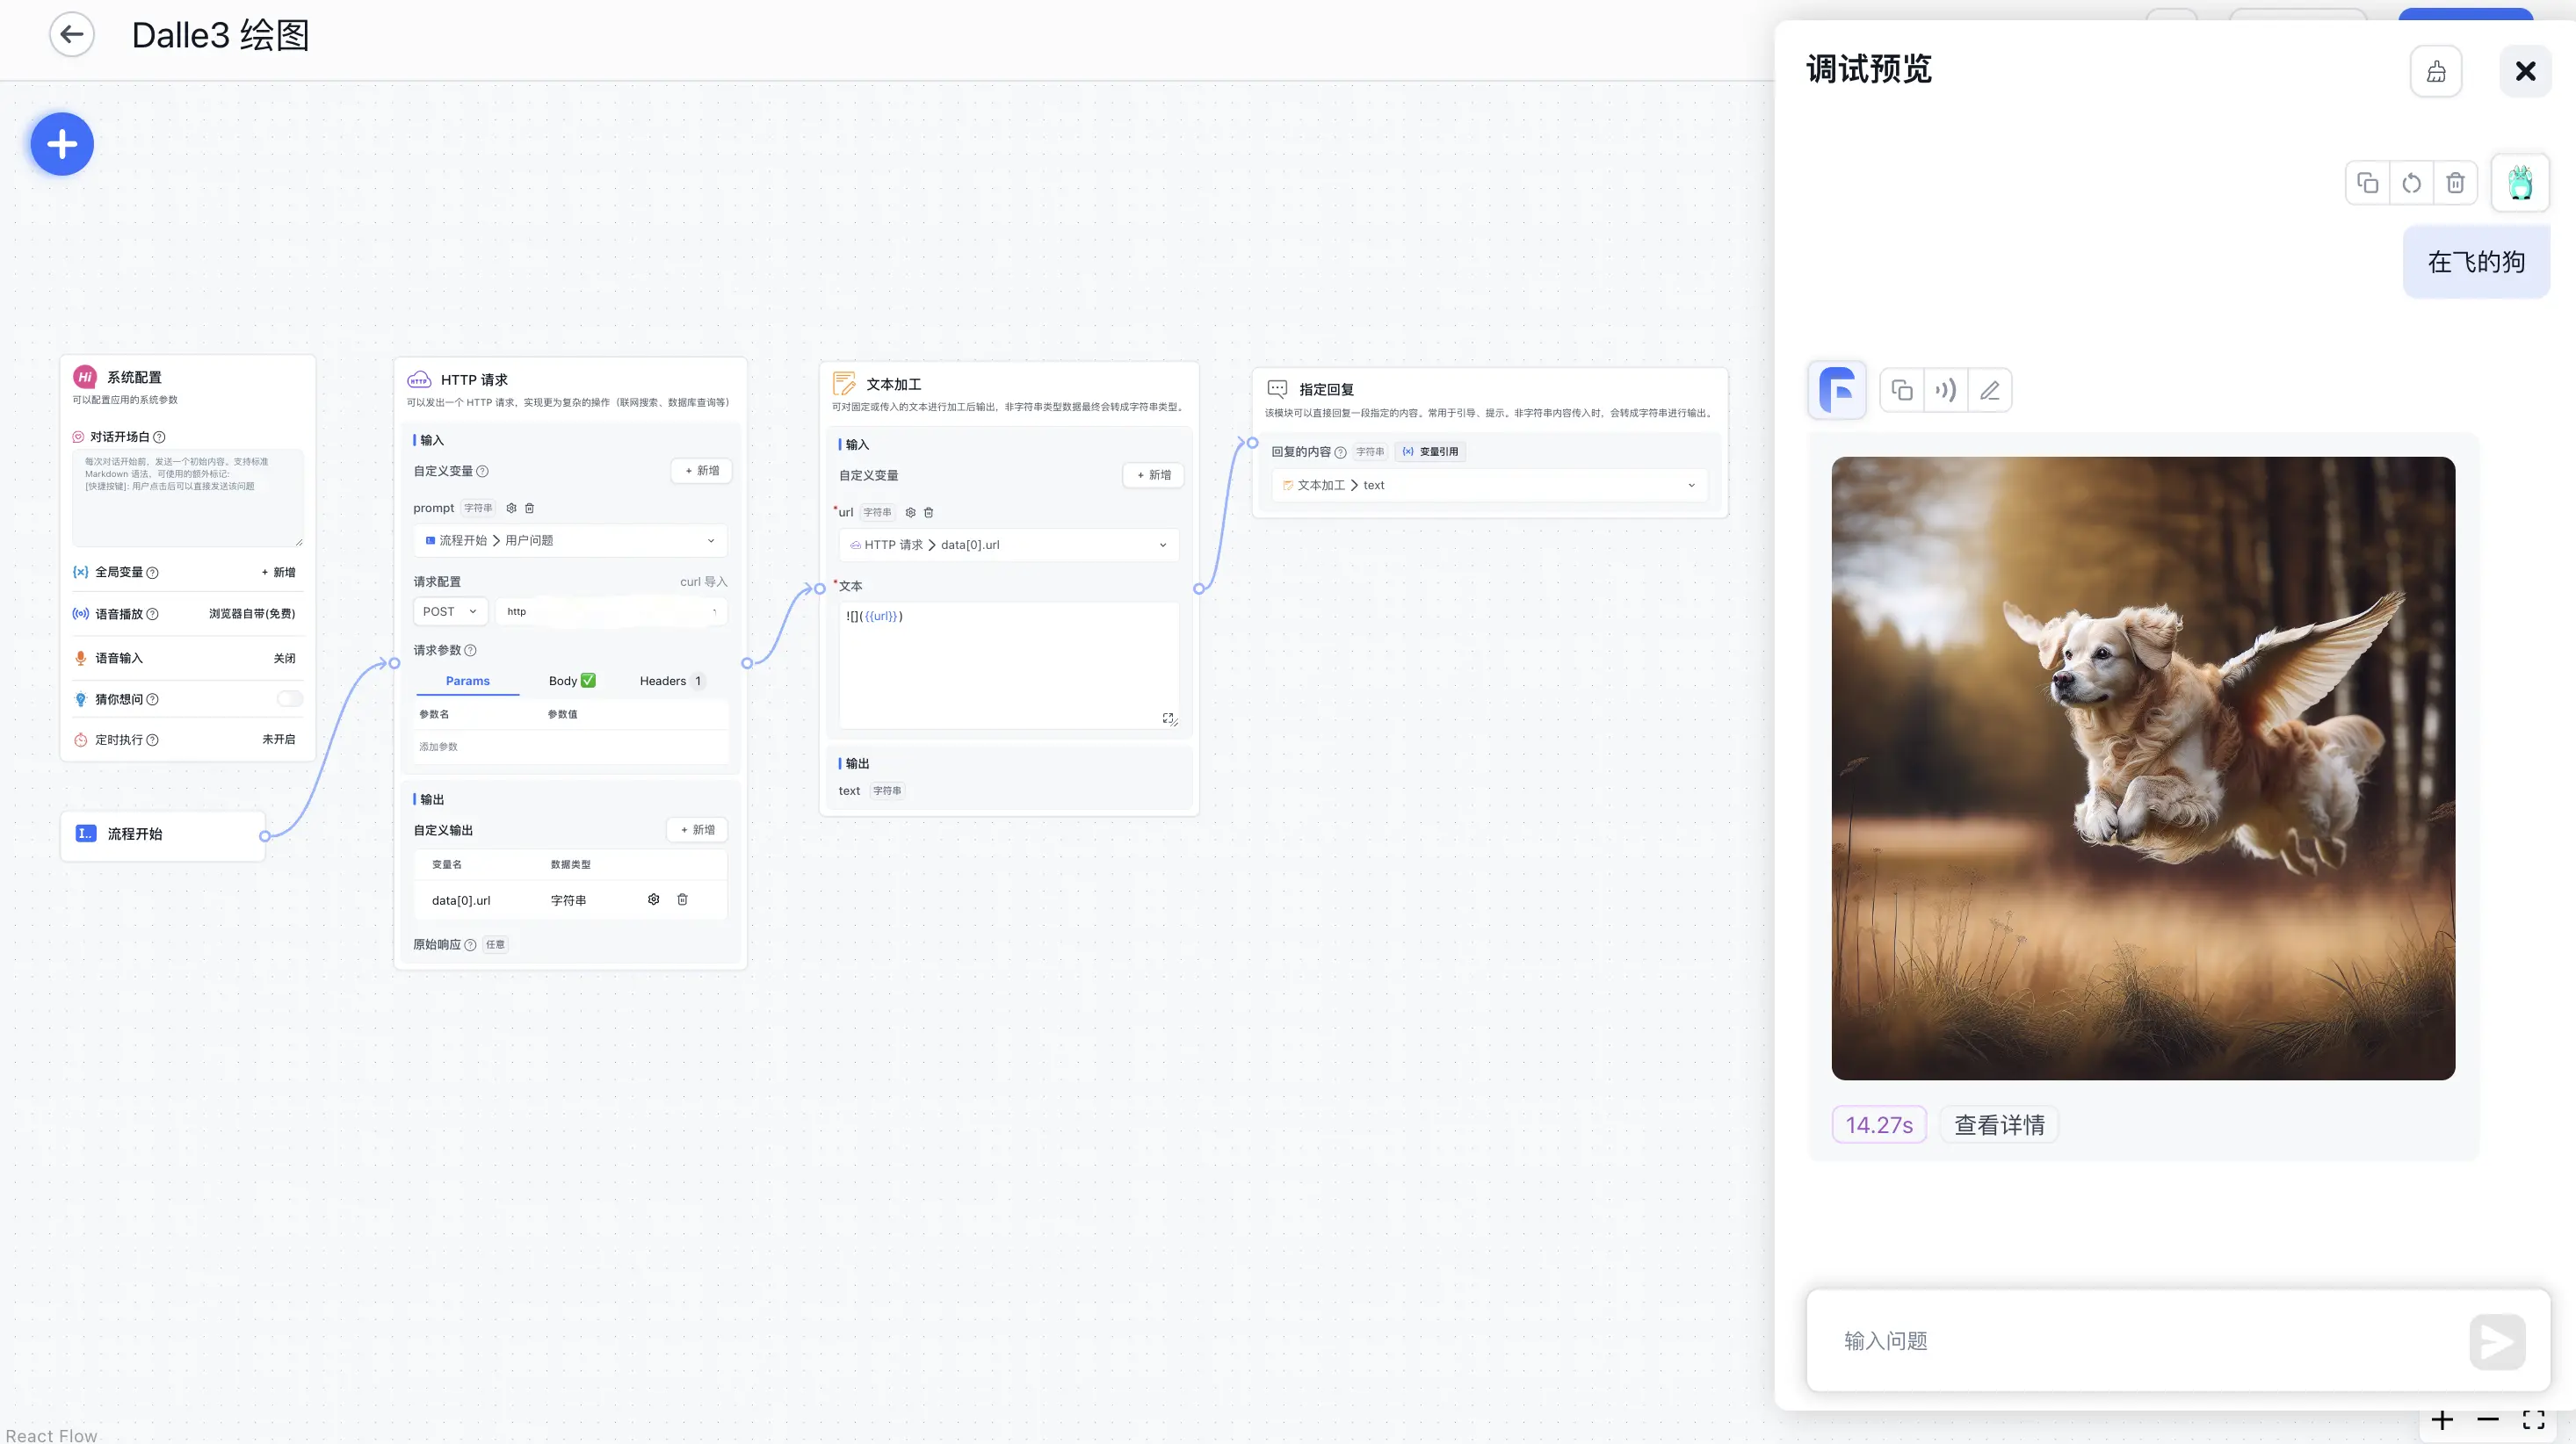The image size is (2576, 1444).
Task: Open the POST method dropdown
Action: pos(450,611)
